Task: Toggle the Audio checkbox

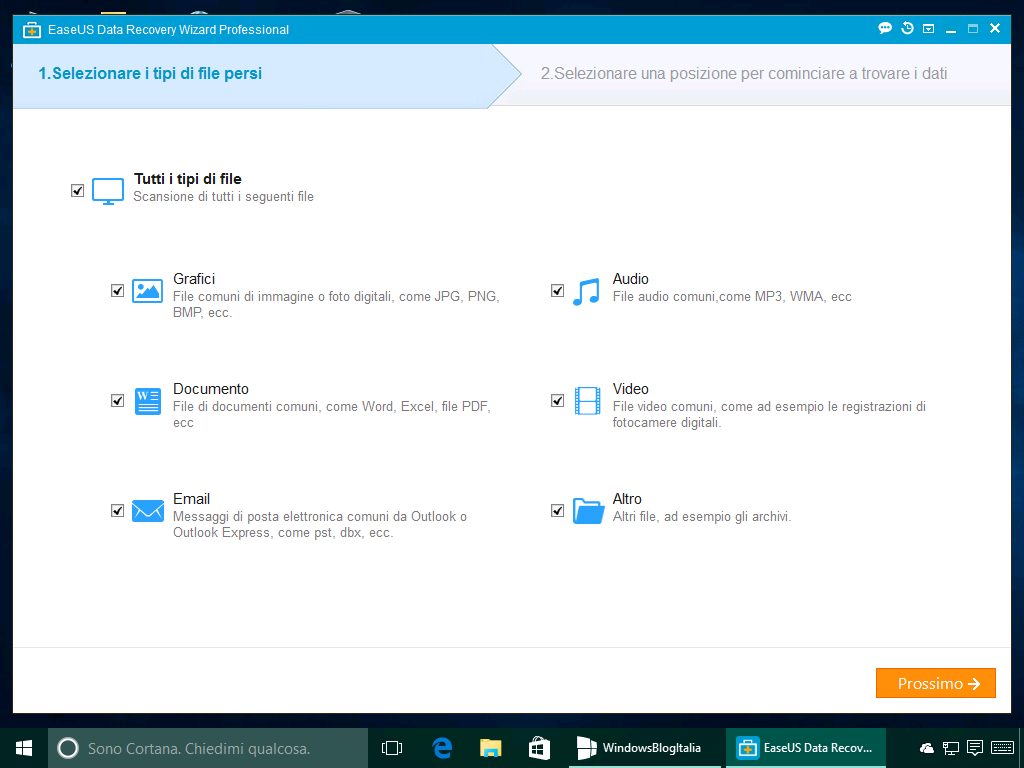Action: 557,291
